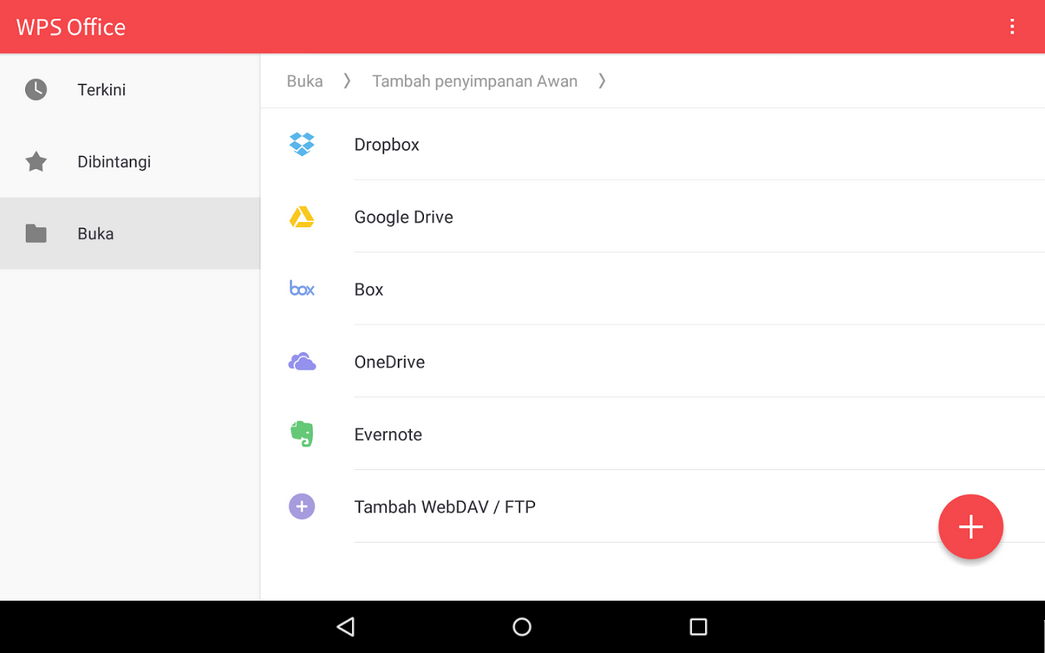Click chevron after Tambah penyimpanan Awan
Viewport: 1045px width, 653px height.
point(602,81)
